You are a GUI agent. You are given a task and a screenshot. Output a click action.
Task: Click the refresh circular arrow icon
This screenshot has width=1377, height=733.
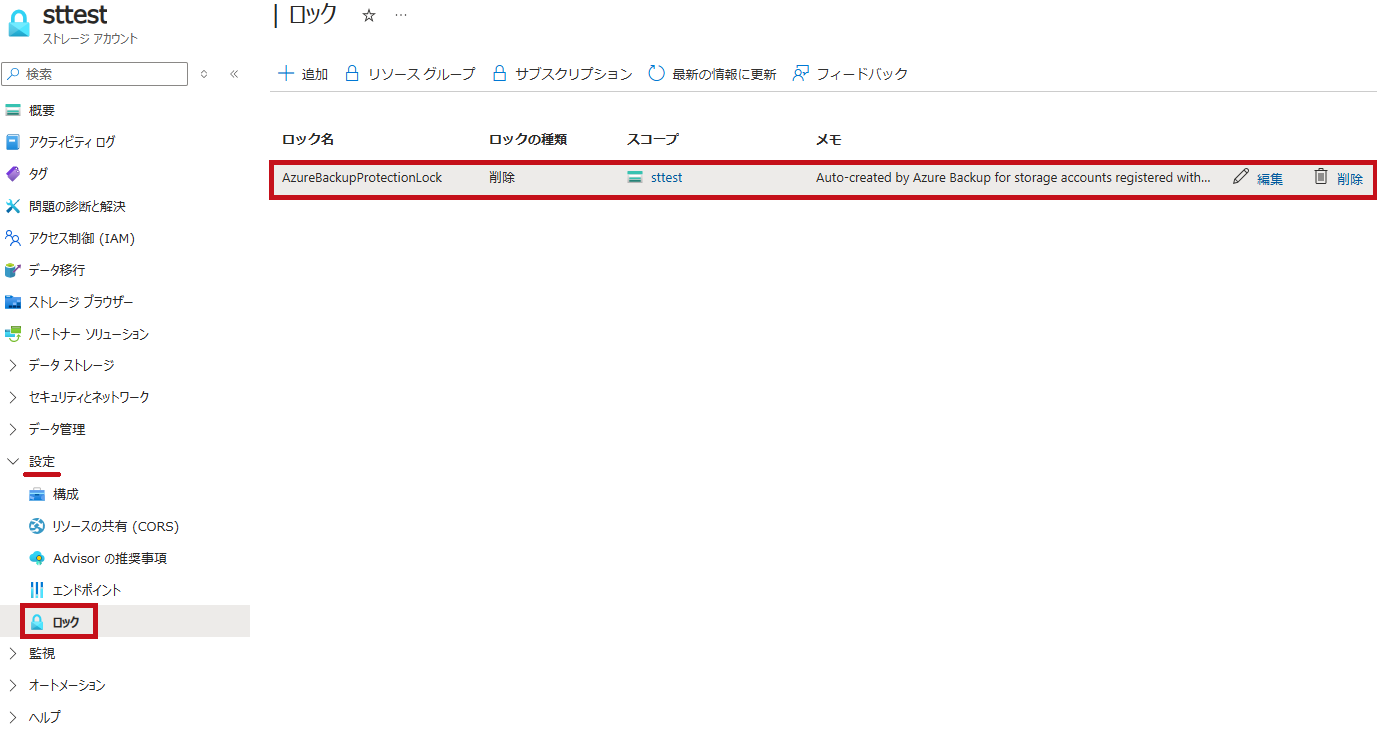click(x=657, y=73)
